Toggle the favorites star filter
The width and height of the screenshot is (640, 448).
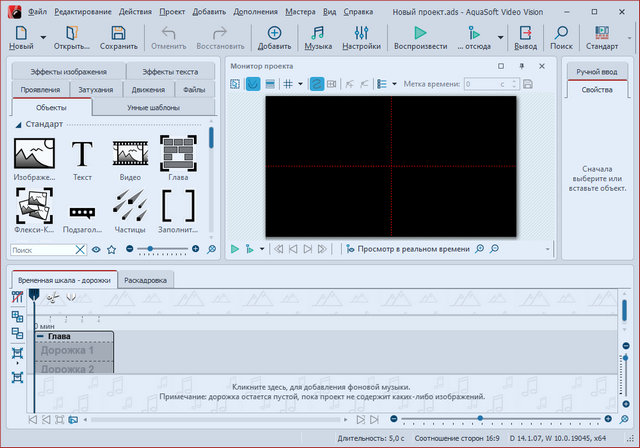click(x=111, y=249)
